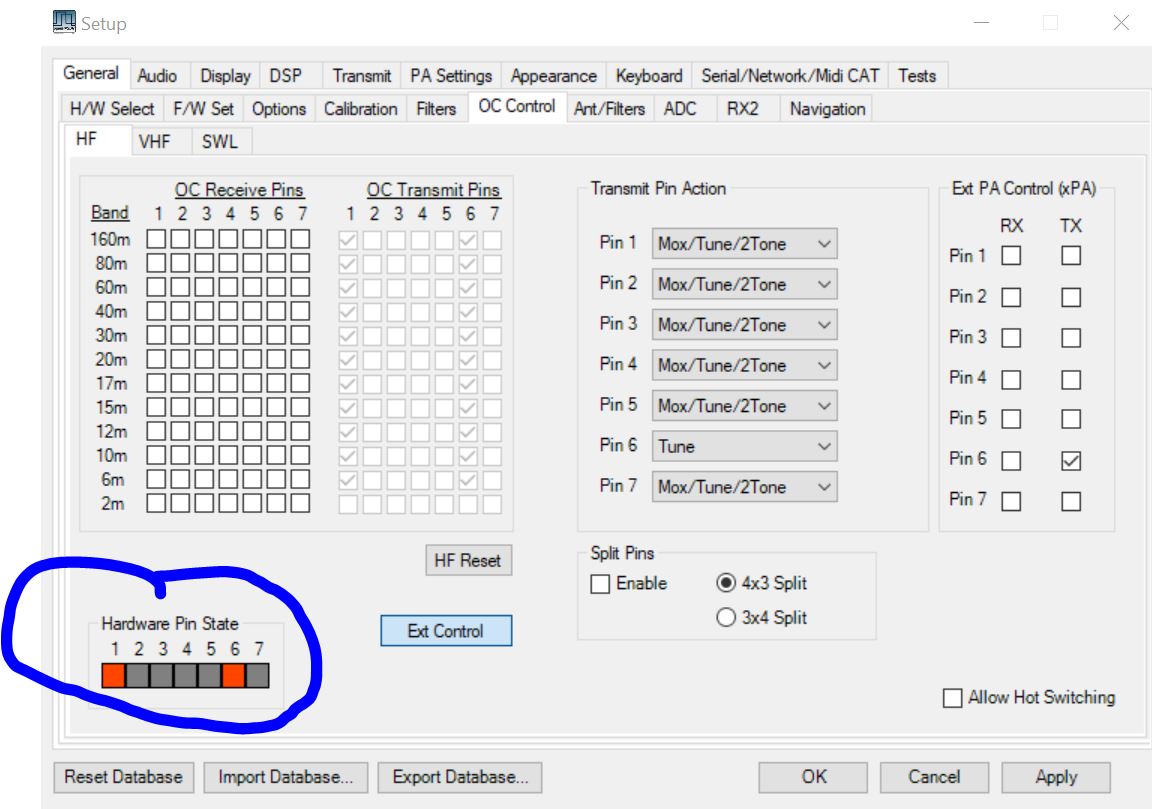This screenshot has height=809, width=1152.
Task: Click the Apply button
Action: pyautogui.click(x=1056, y=777)
